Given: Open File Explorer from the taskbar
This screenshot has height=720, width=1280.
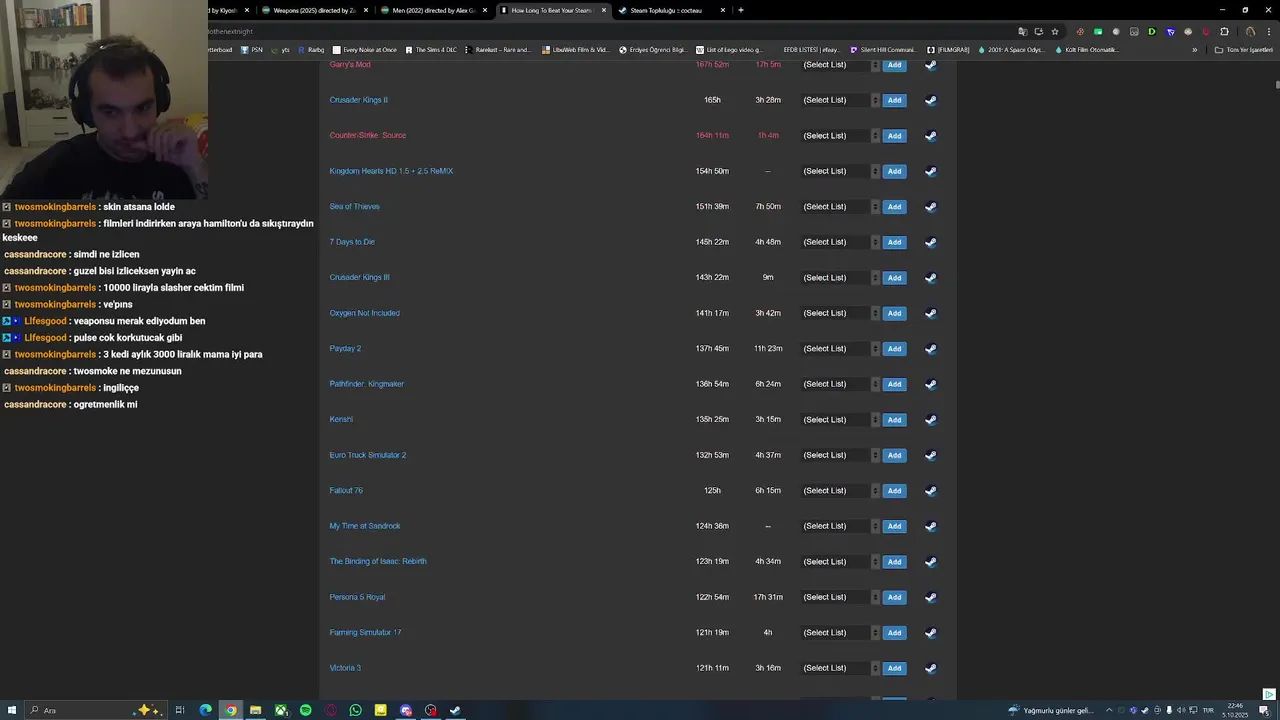Looking at the screenshot, I should (x=255, y=710).
